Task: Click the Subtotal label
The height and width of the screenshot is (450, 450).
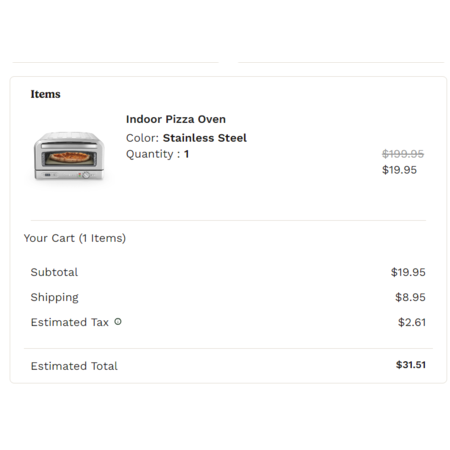Action: 54,272
